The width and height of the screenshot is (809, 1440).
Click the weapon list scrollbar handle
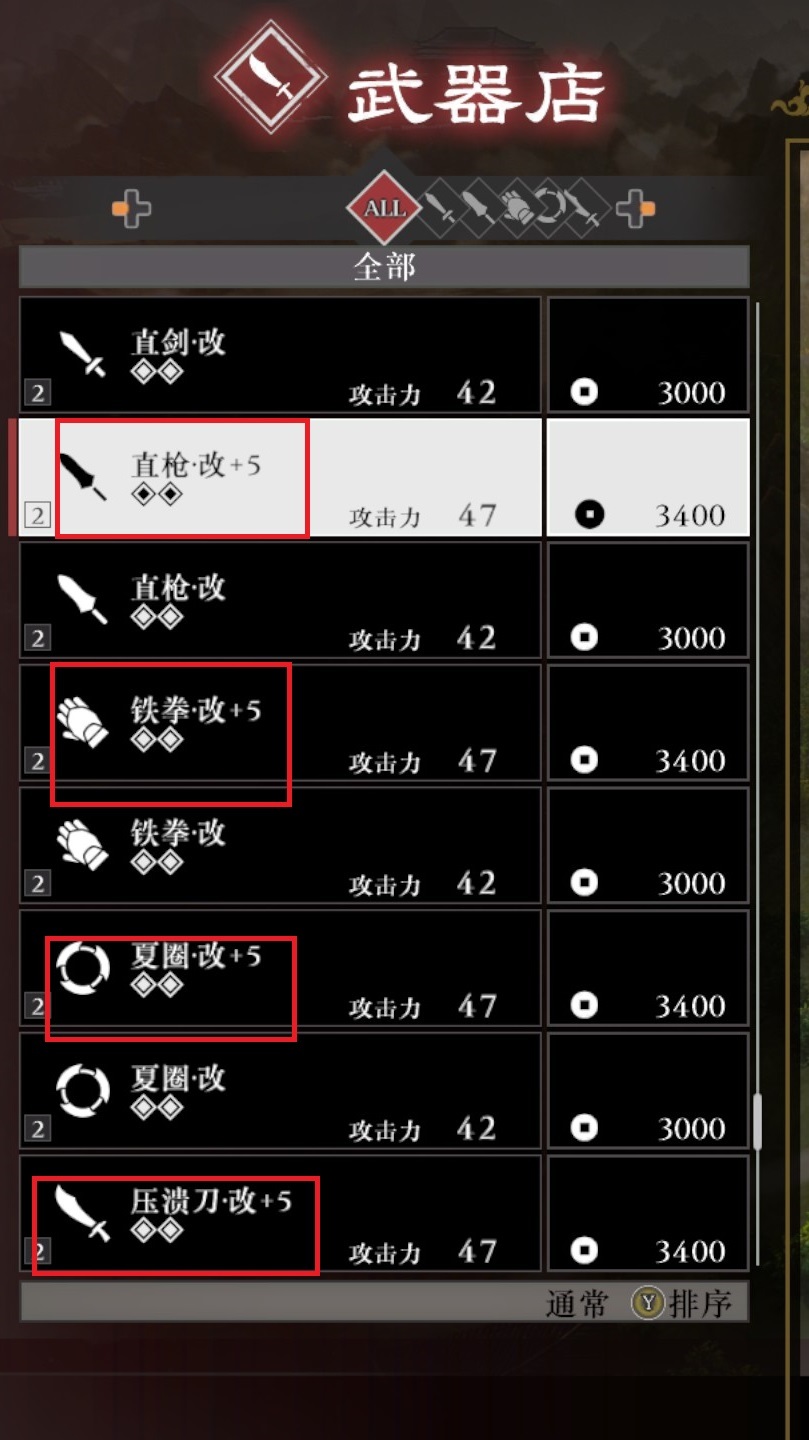[757, 1120]
